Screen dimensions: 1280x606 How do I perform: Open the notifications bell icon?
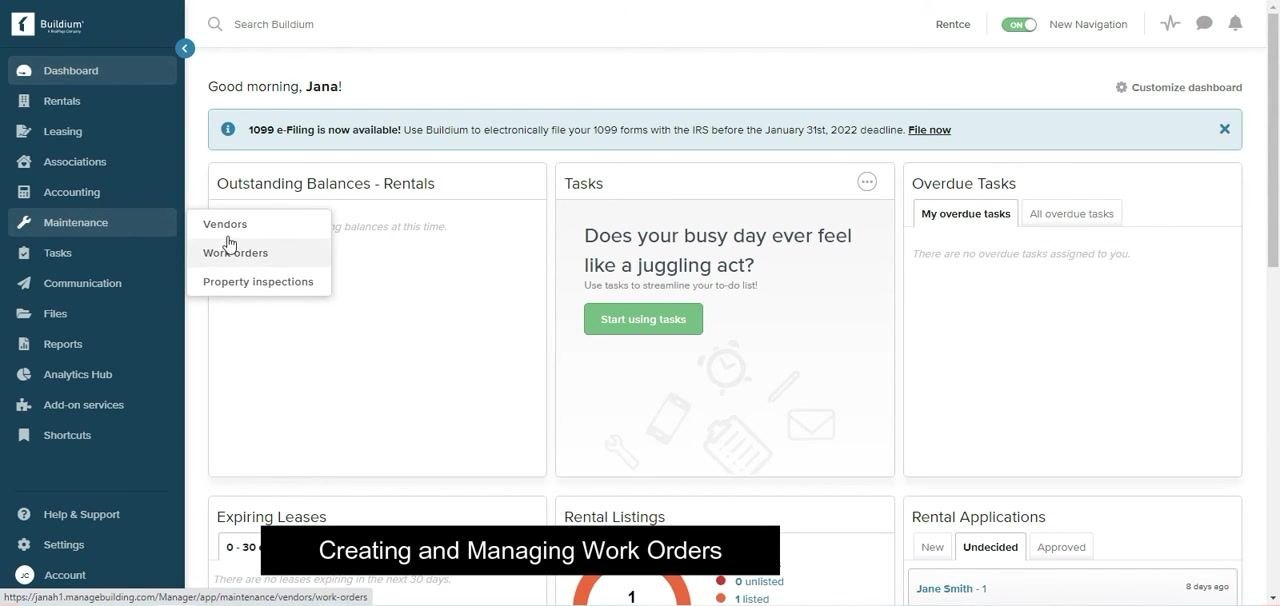1236,23
